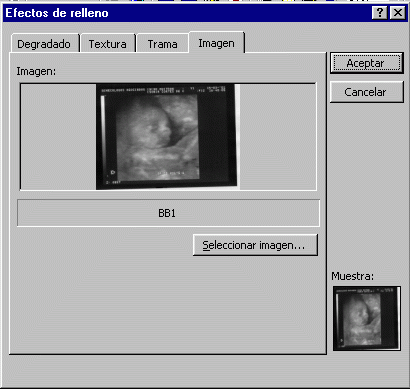The image size is (410, 389).
Task: Switch to the Degradado tab
Action: click(44, 44)
